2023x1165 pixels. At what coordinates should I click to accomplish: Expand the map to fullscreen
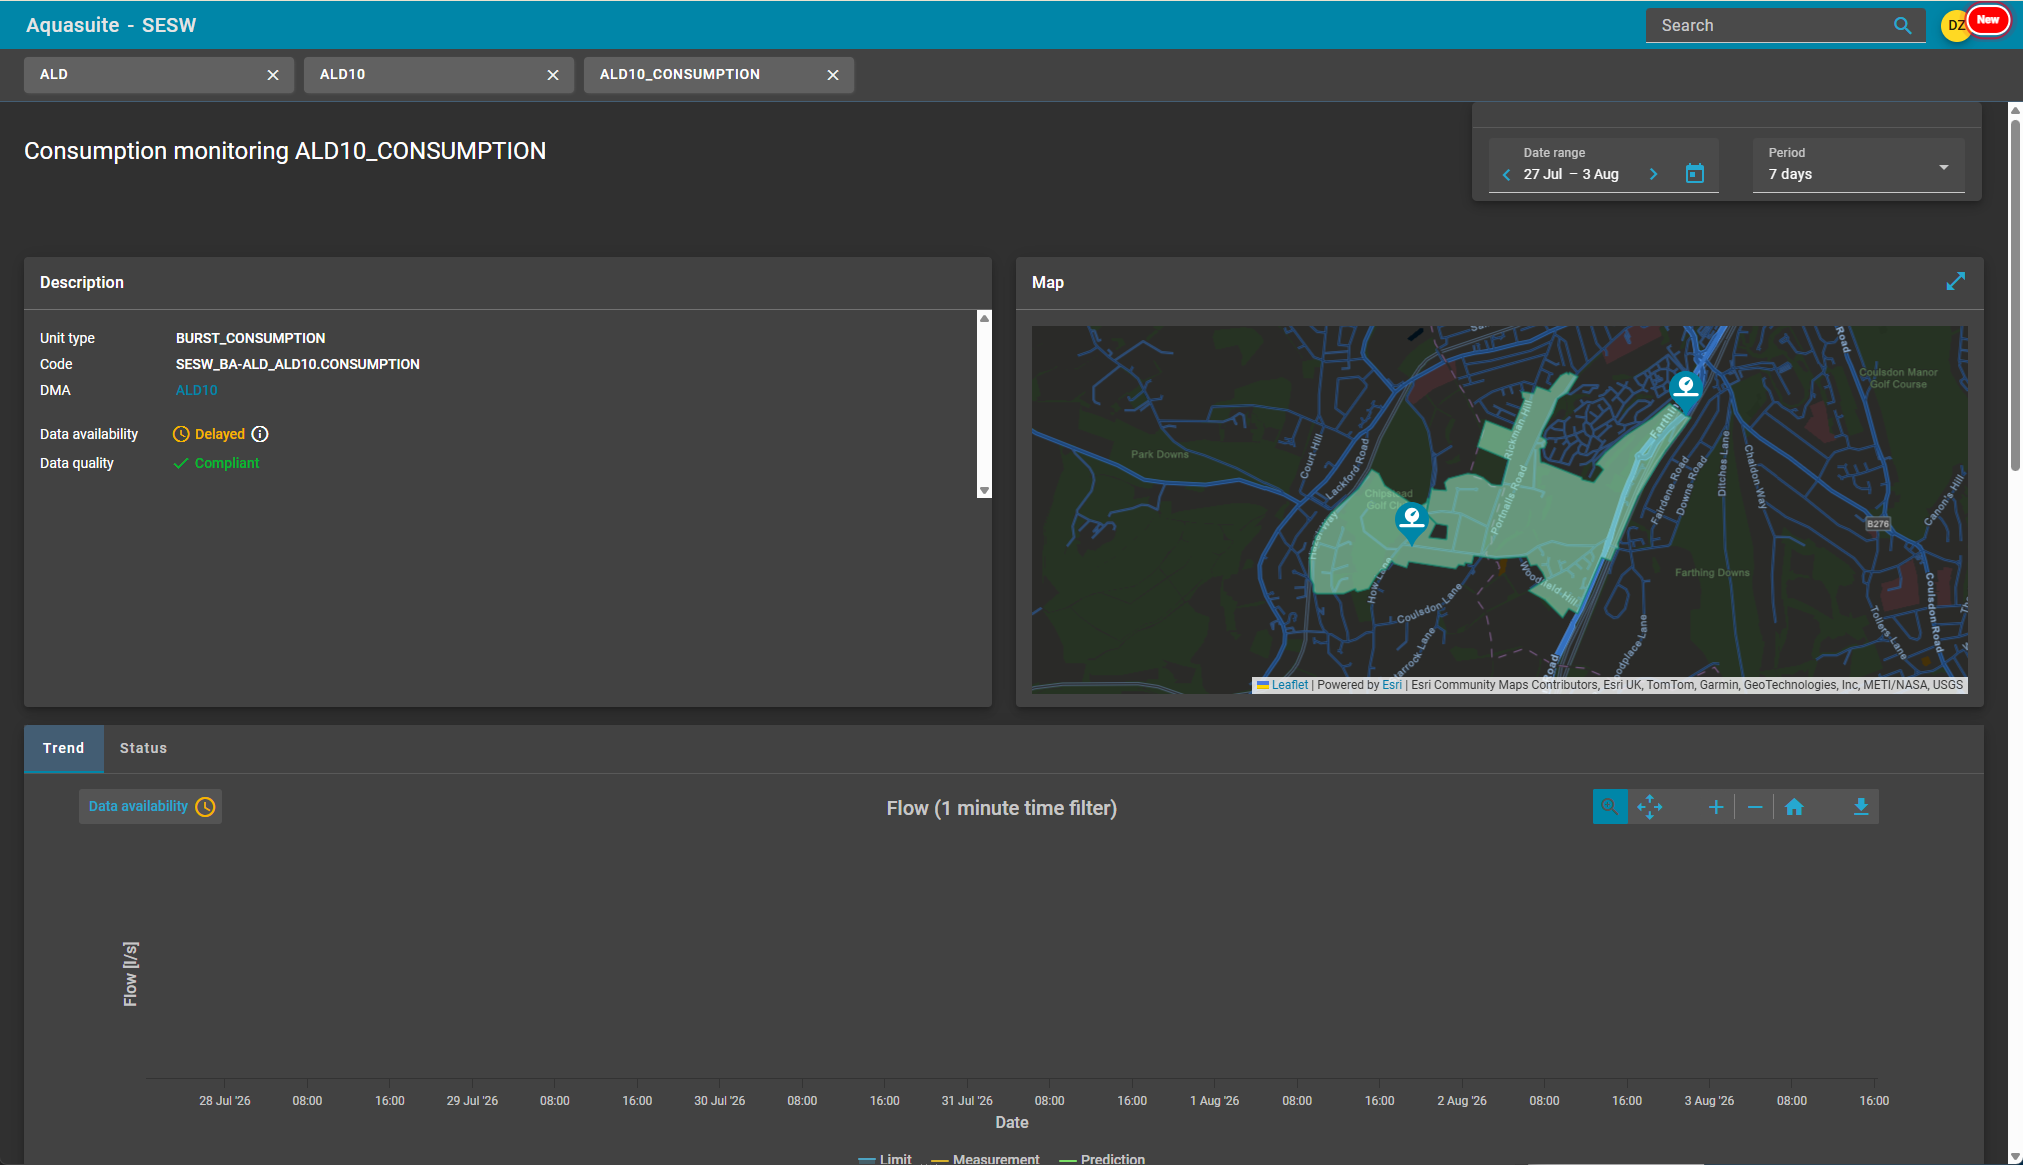pyautogui.click(x=1956, y=282)
